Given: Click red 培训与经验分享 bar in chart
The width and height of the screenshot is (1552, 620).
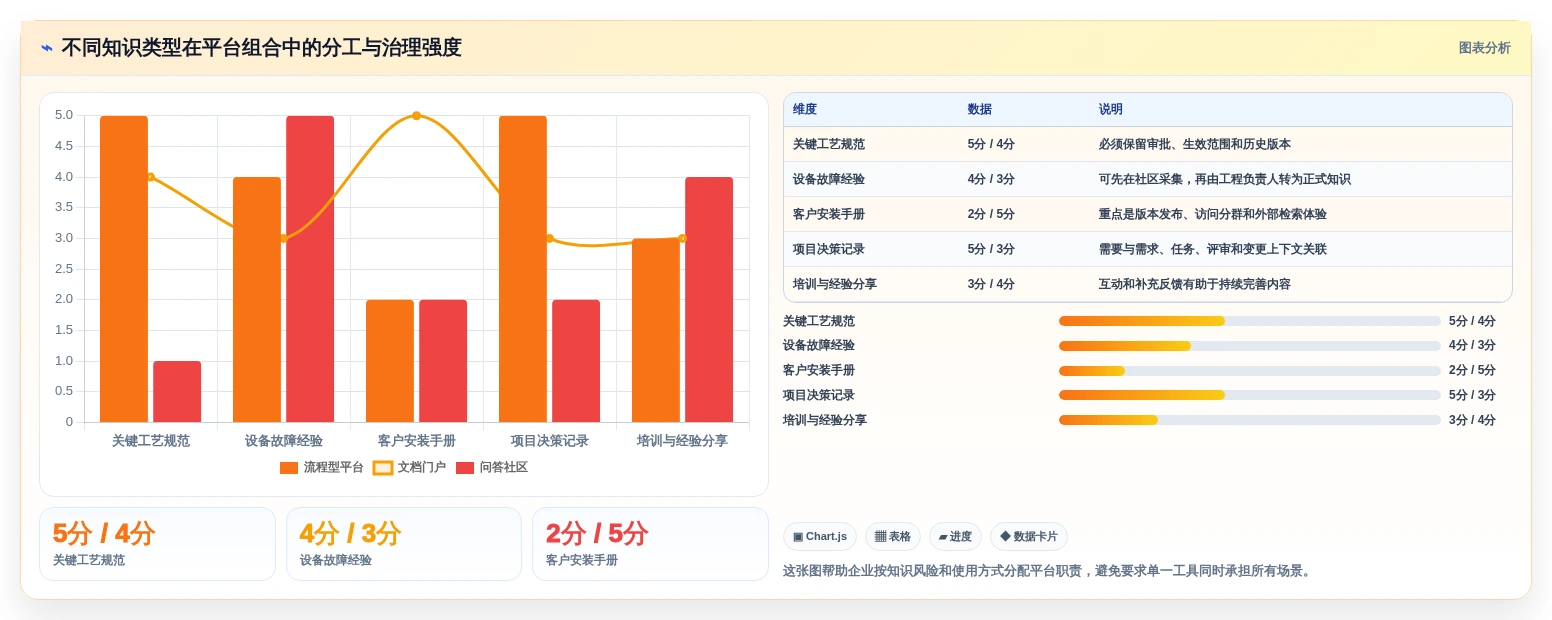Looking at the screenshot, I should pos(709,300).
